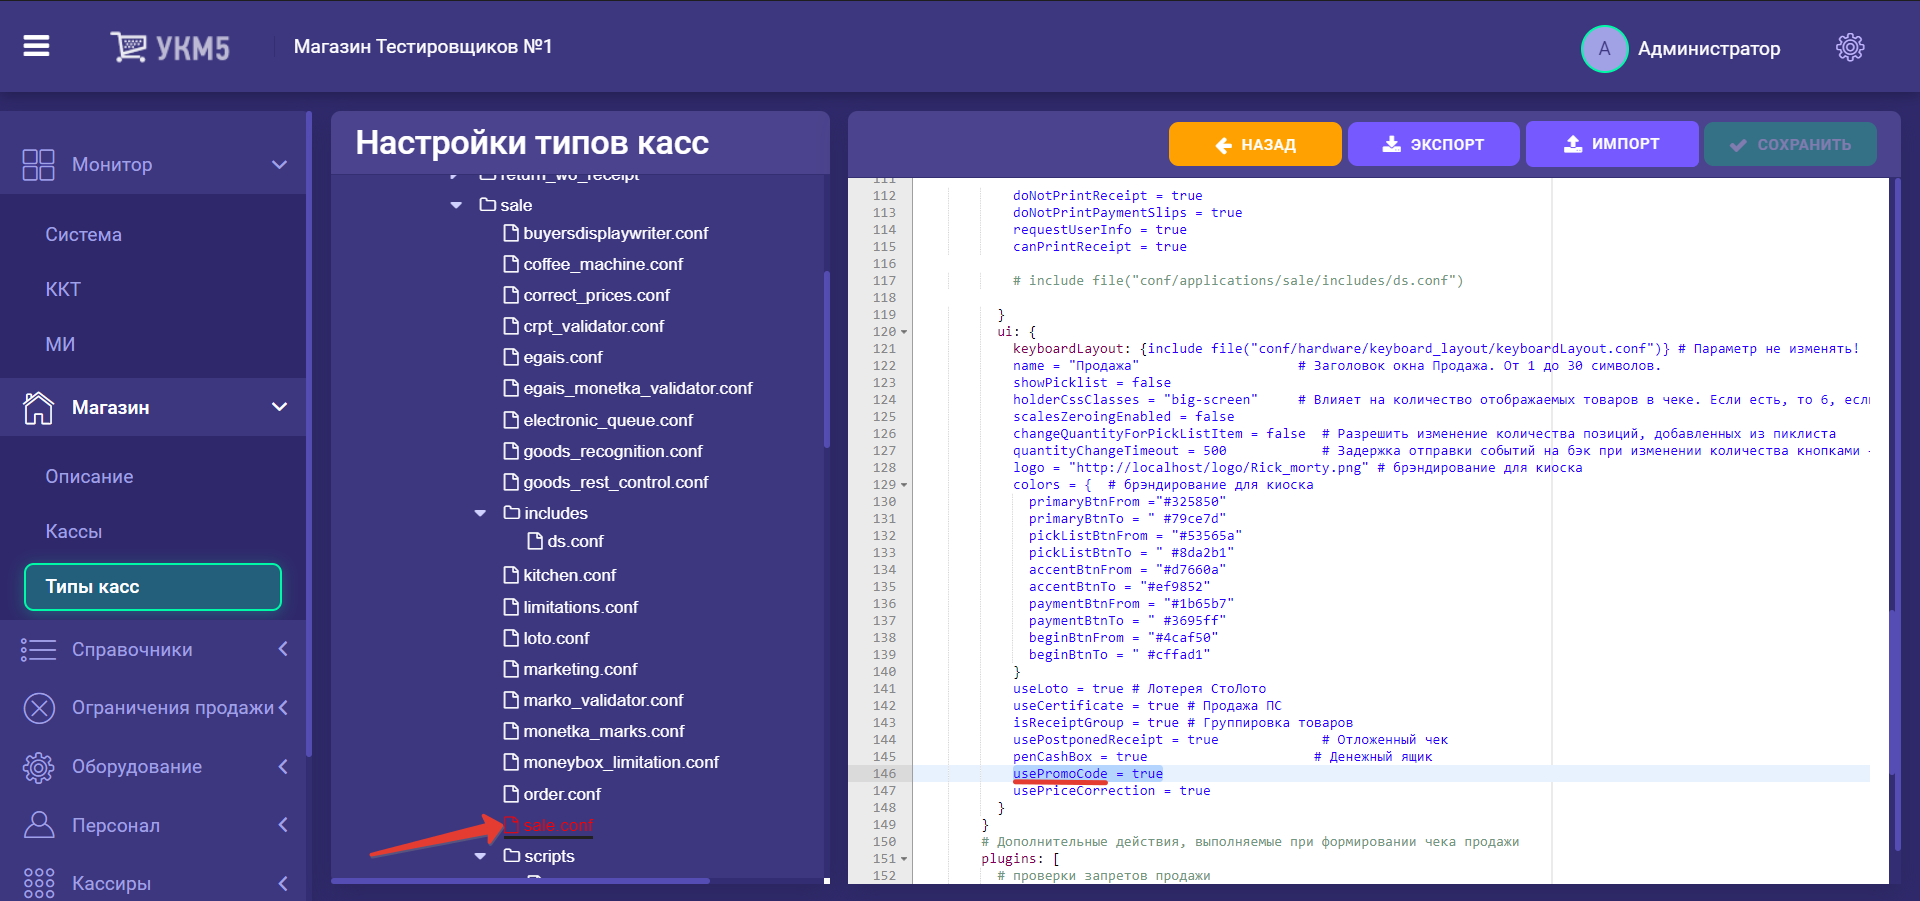Collapse the Монитор section chevron
The height and width of the screenshot is (901, 1920).
[280, 164]
